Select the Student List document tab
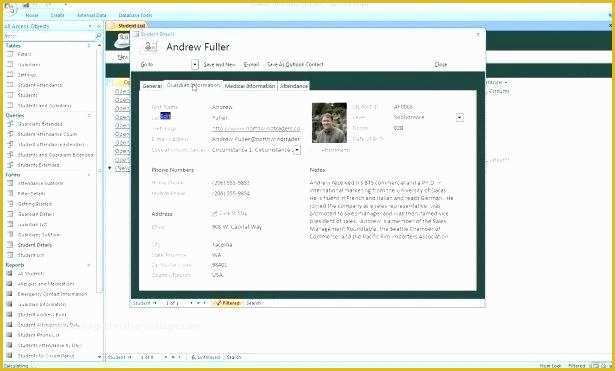615x371 pixels. click(x=128, y=25)
